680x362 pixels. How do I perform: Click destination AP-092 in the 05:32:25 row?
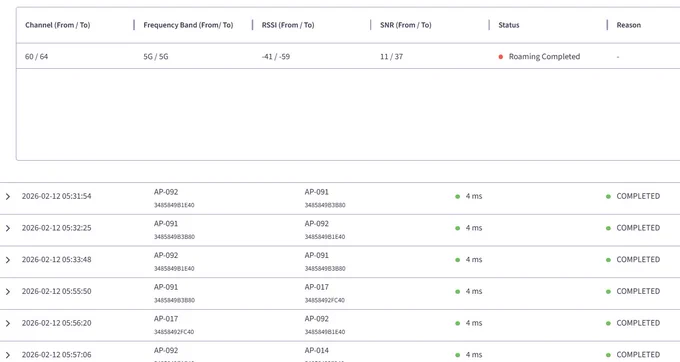(317, 223)
